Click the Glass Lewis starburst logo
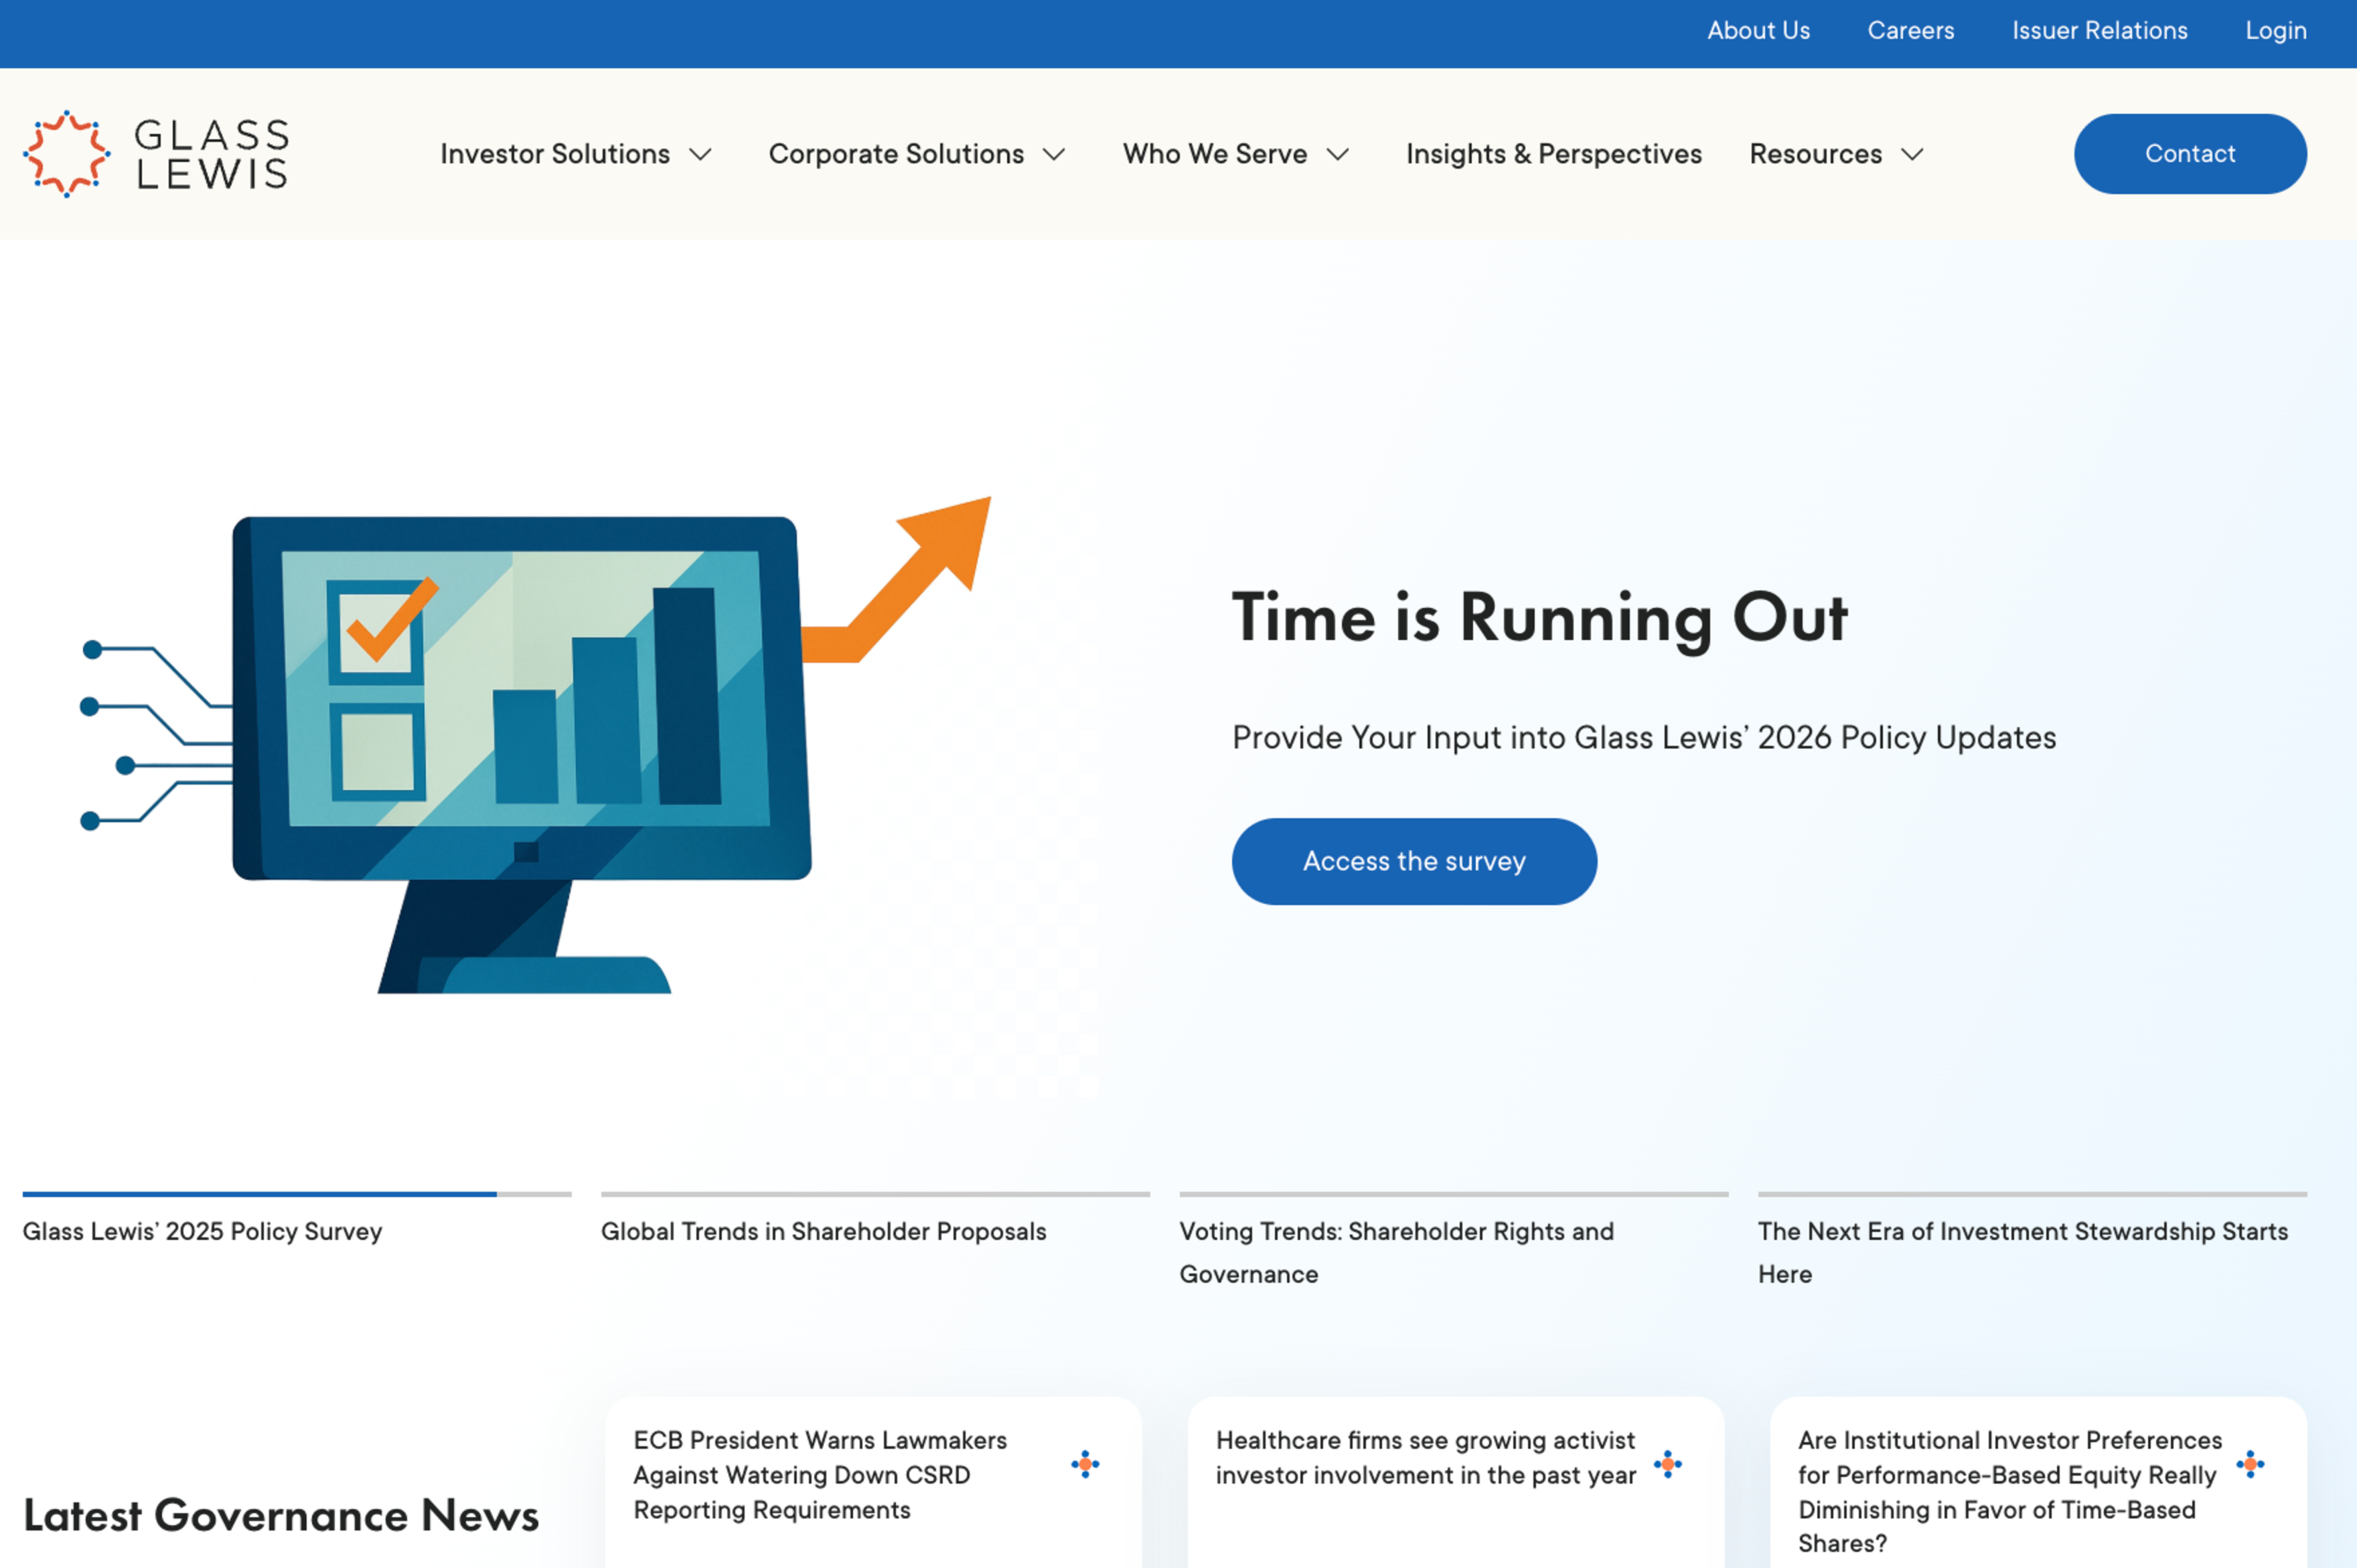Screen dimensions: 2357x1568 click(66, 154)
